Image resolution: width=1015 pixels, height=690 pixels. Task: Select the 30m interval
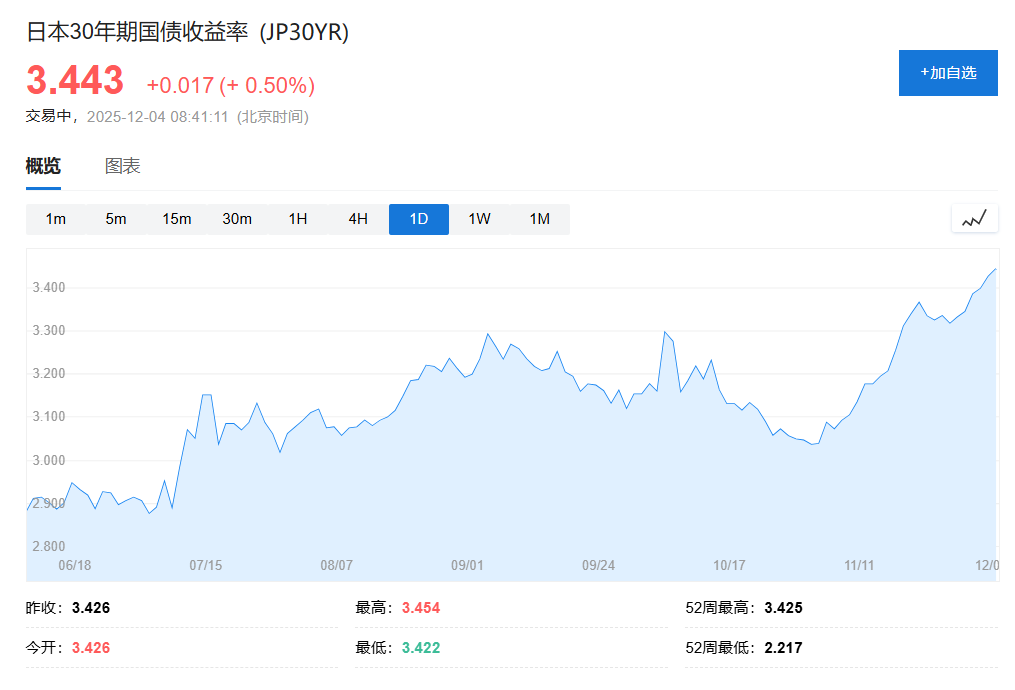coord(237,218)
